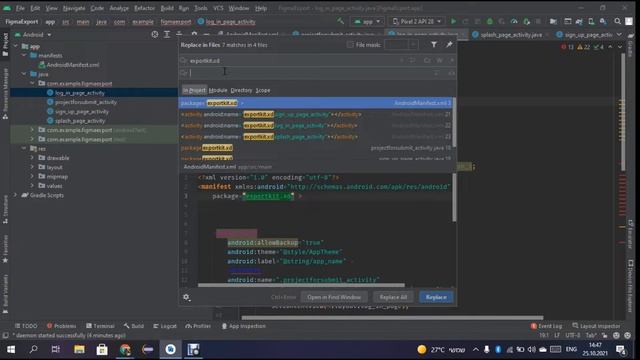Expand the Gradle Scripts node

click(x=16, y=195)
